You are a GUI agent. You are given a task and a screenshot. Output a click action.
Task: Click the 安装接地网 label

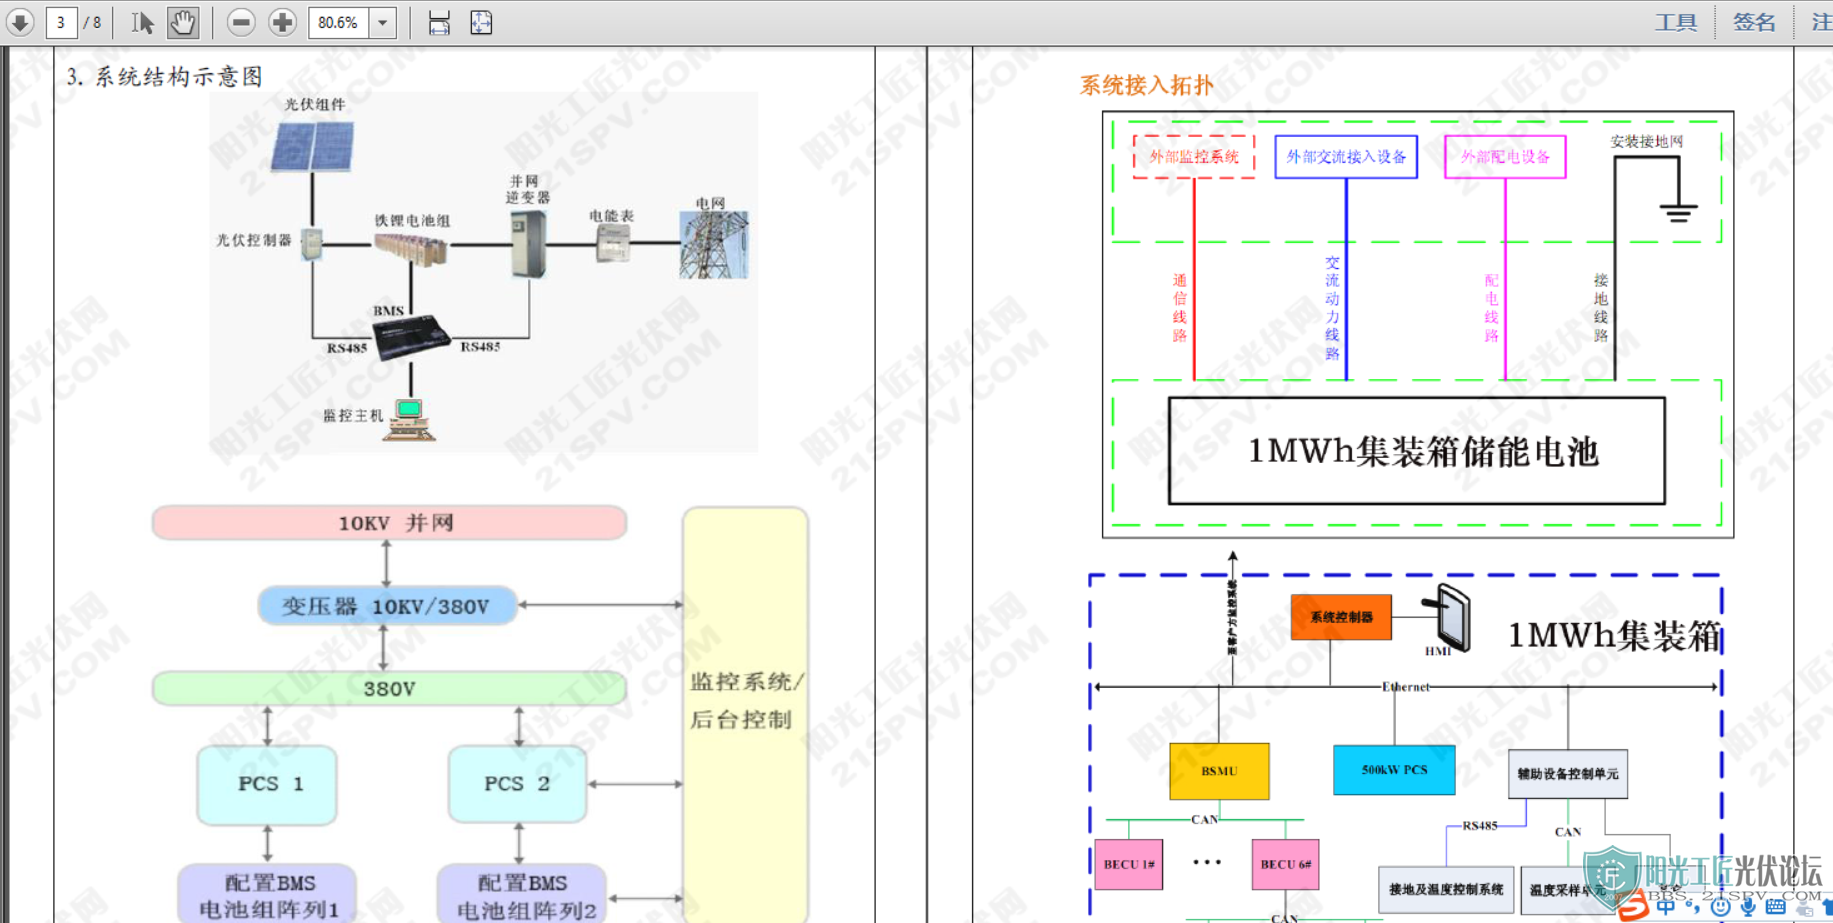(x=1646, y=142)
